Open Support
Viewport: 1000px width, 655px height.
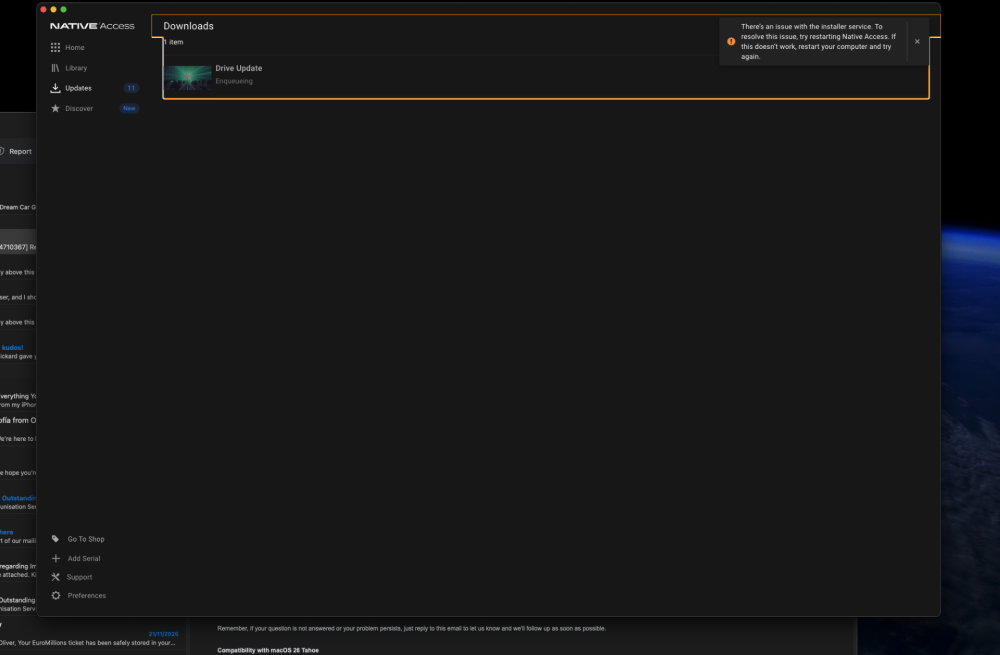click(79, 577)
